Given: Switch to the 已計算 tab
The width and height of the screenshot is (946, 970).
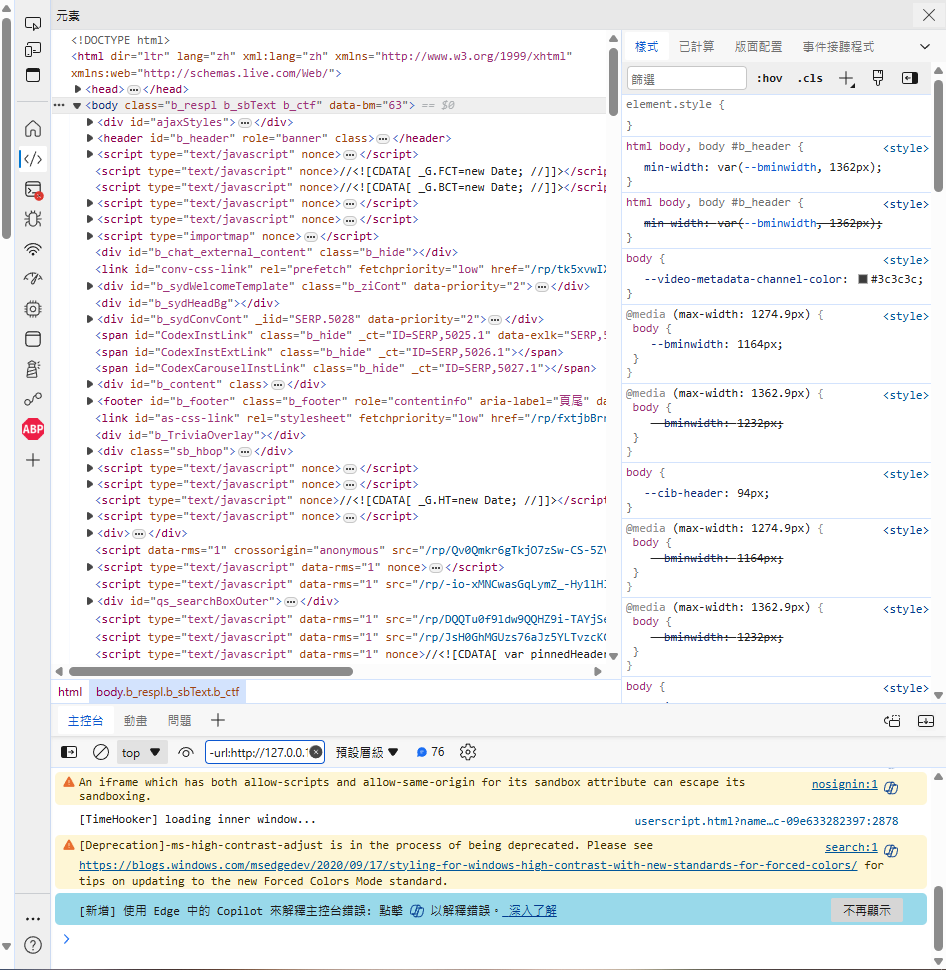Looking at the screenshot, I should 696,46.
